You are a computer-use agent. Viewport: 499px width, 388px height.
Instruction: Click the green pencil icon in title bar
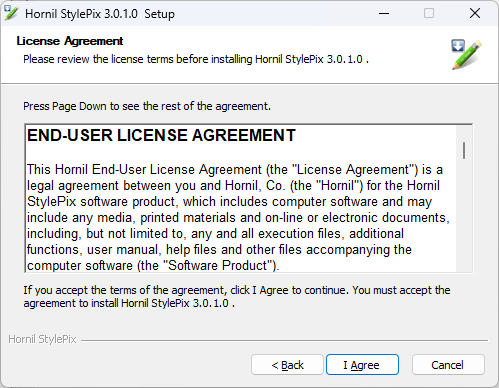click(11, 13)
